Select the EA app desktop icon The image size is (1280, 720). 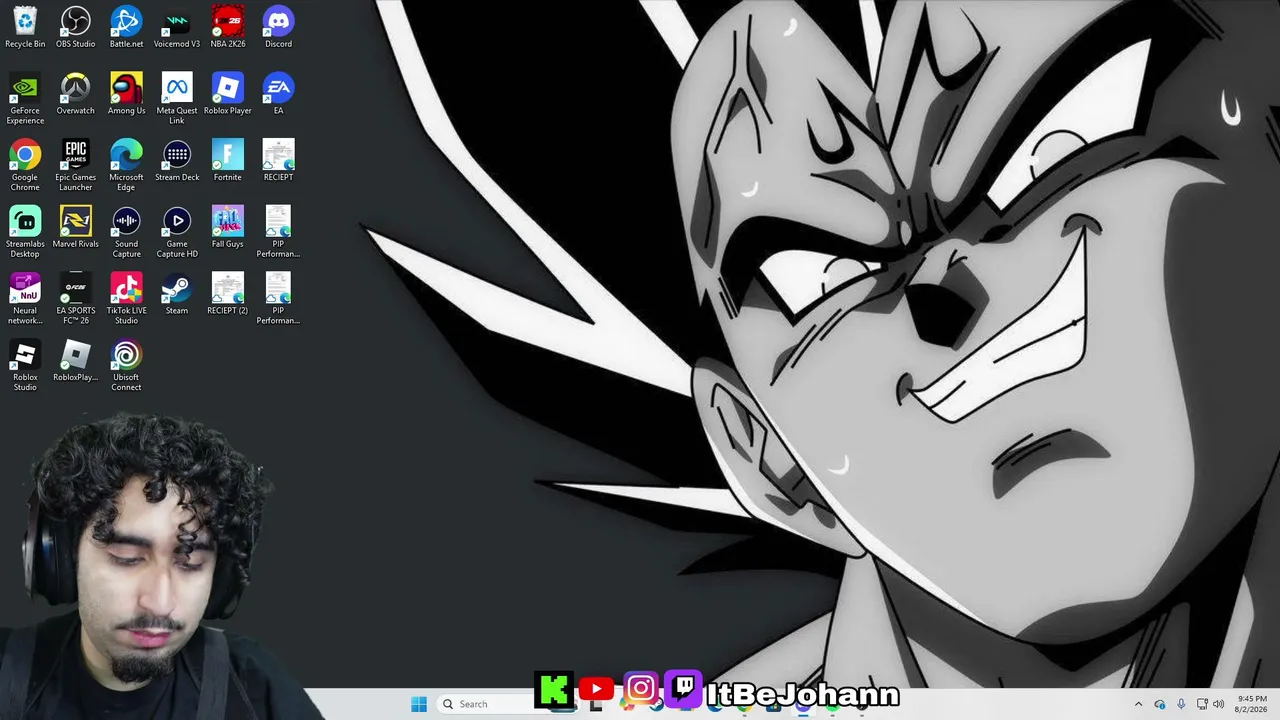tap(278, 94)
